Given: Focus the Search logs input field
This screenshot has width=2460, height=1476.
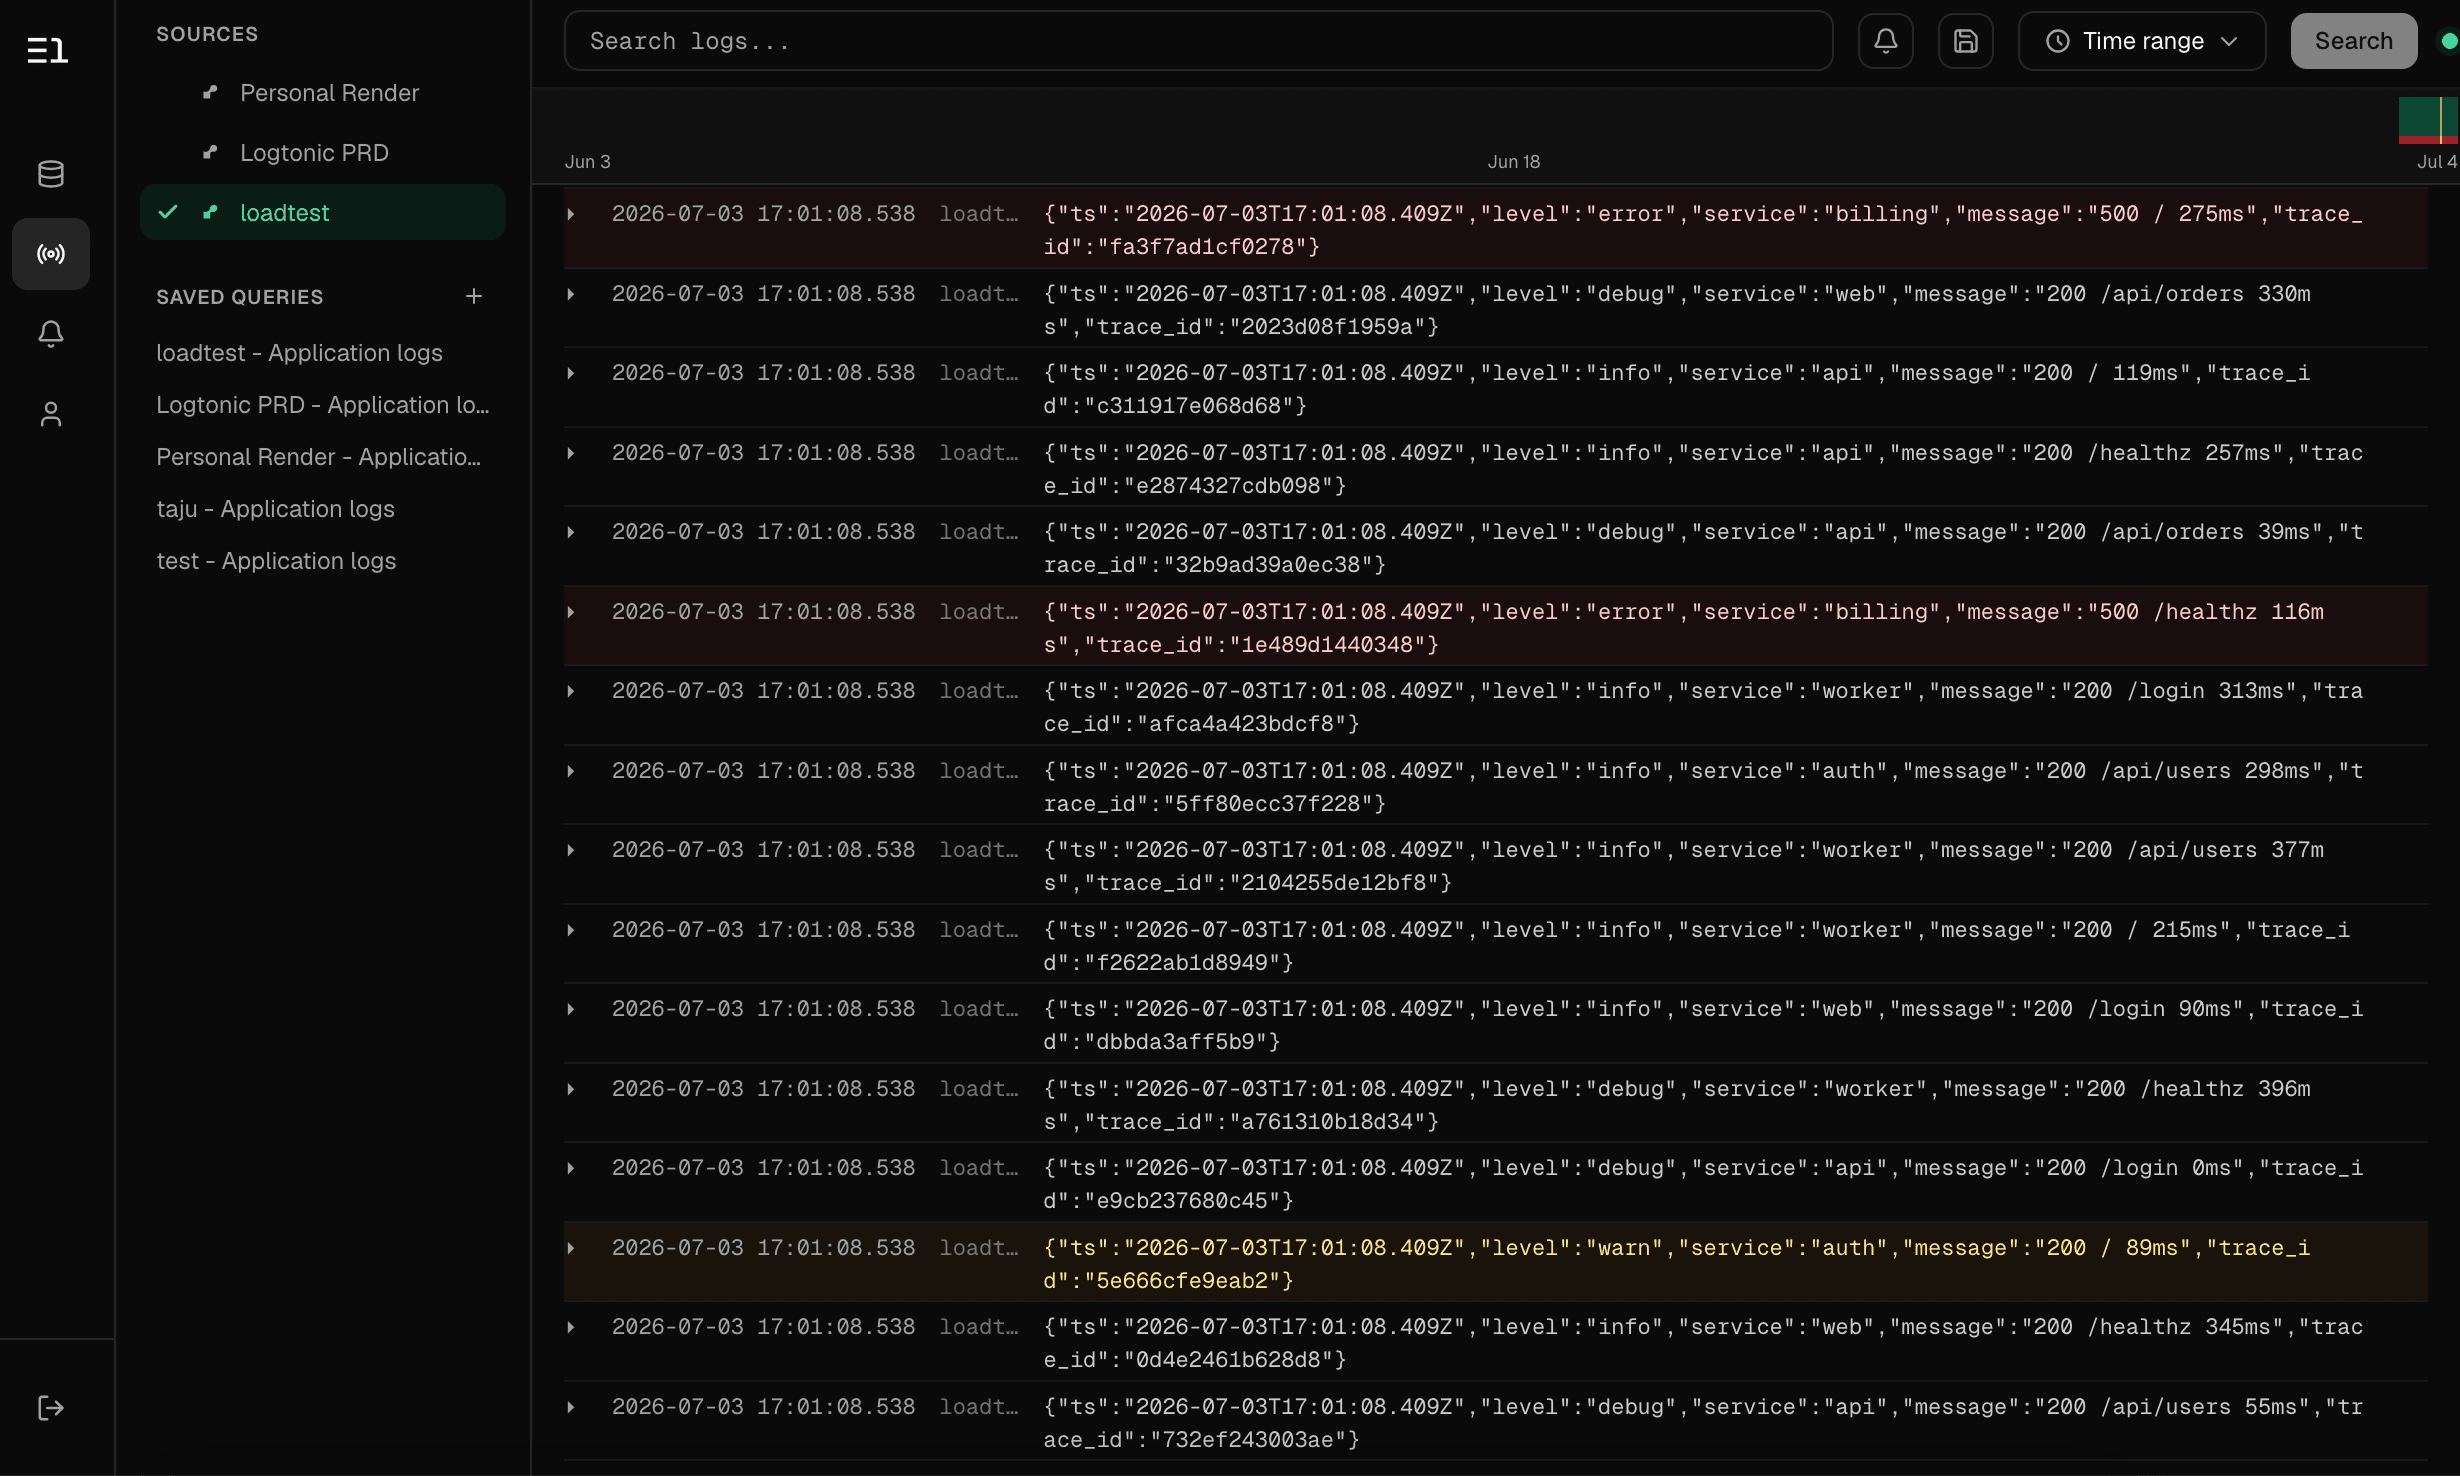Looking at the screenshot, I should click(x=1198, y=41).
